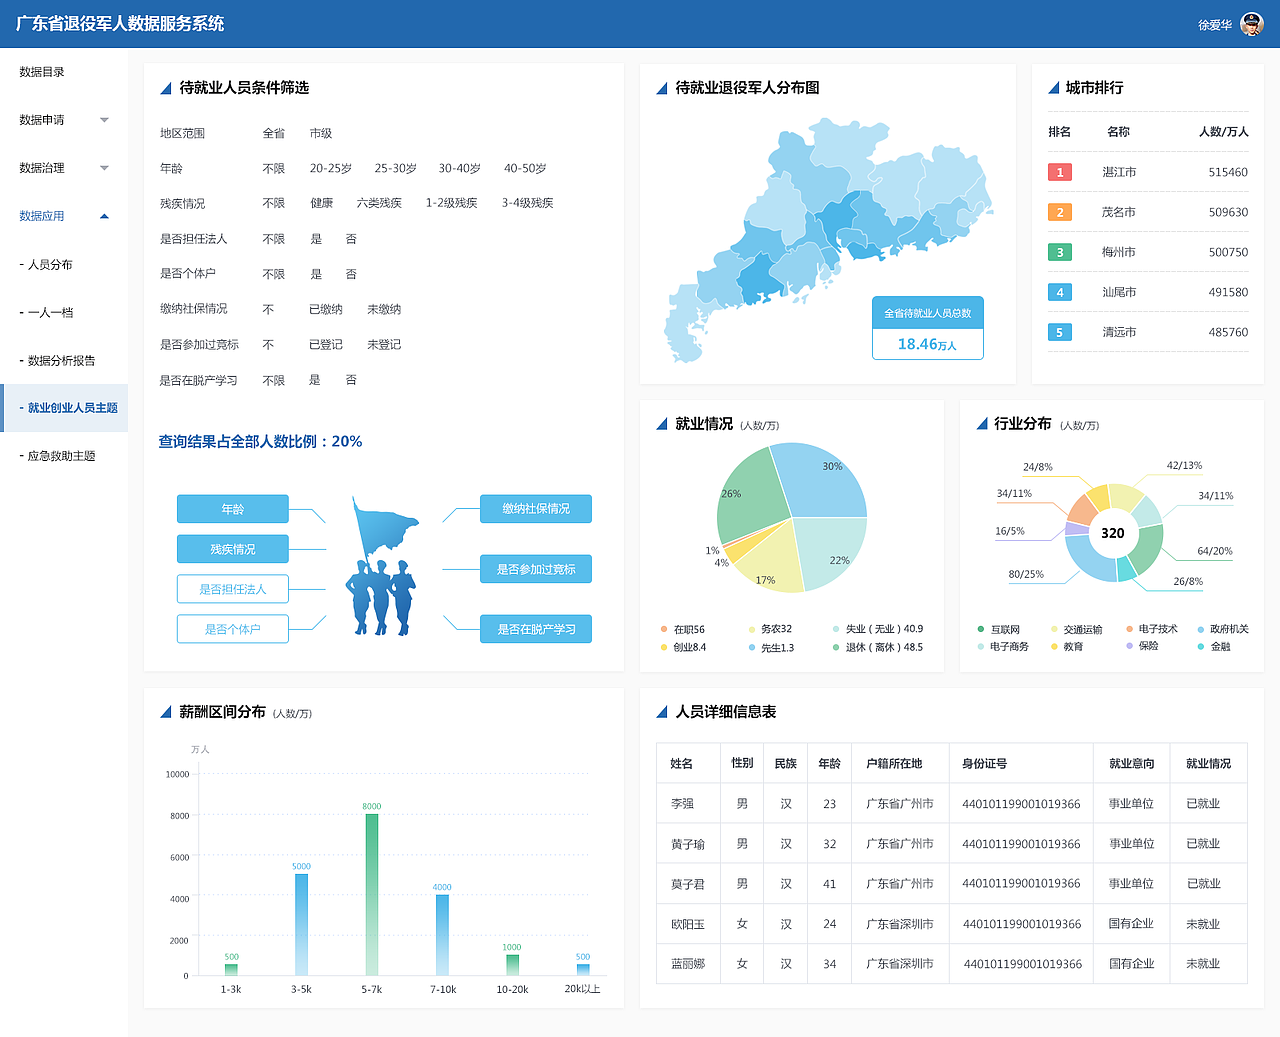The image size is (1280, 1037).
Task: Expand the 数据治理 menu arrow
Action: [x=104, y=168]
